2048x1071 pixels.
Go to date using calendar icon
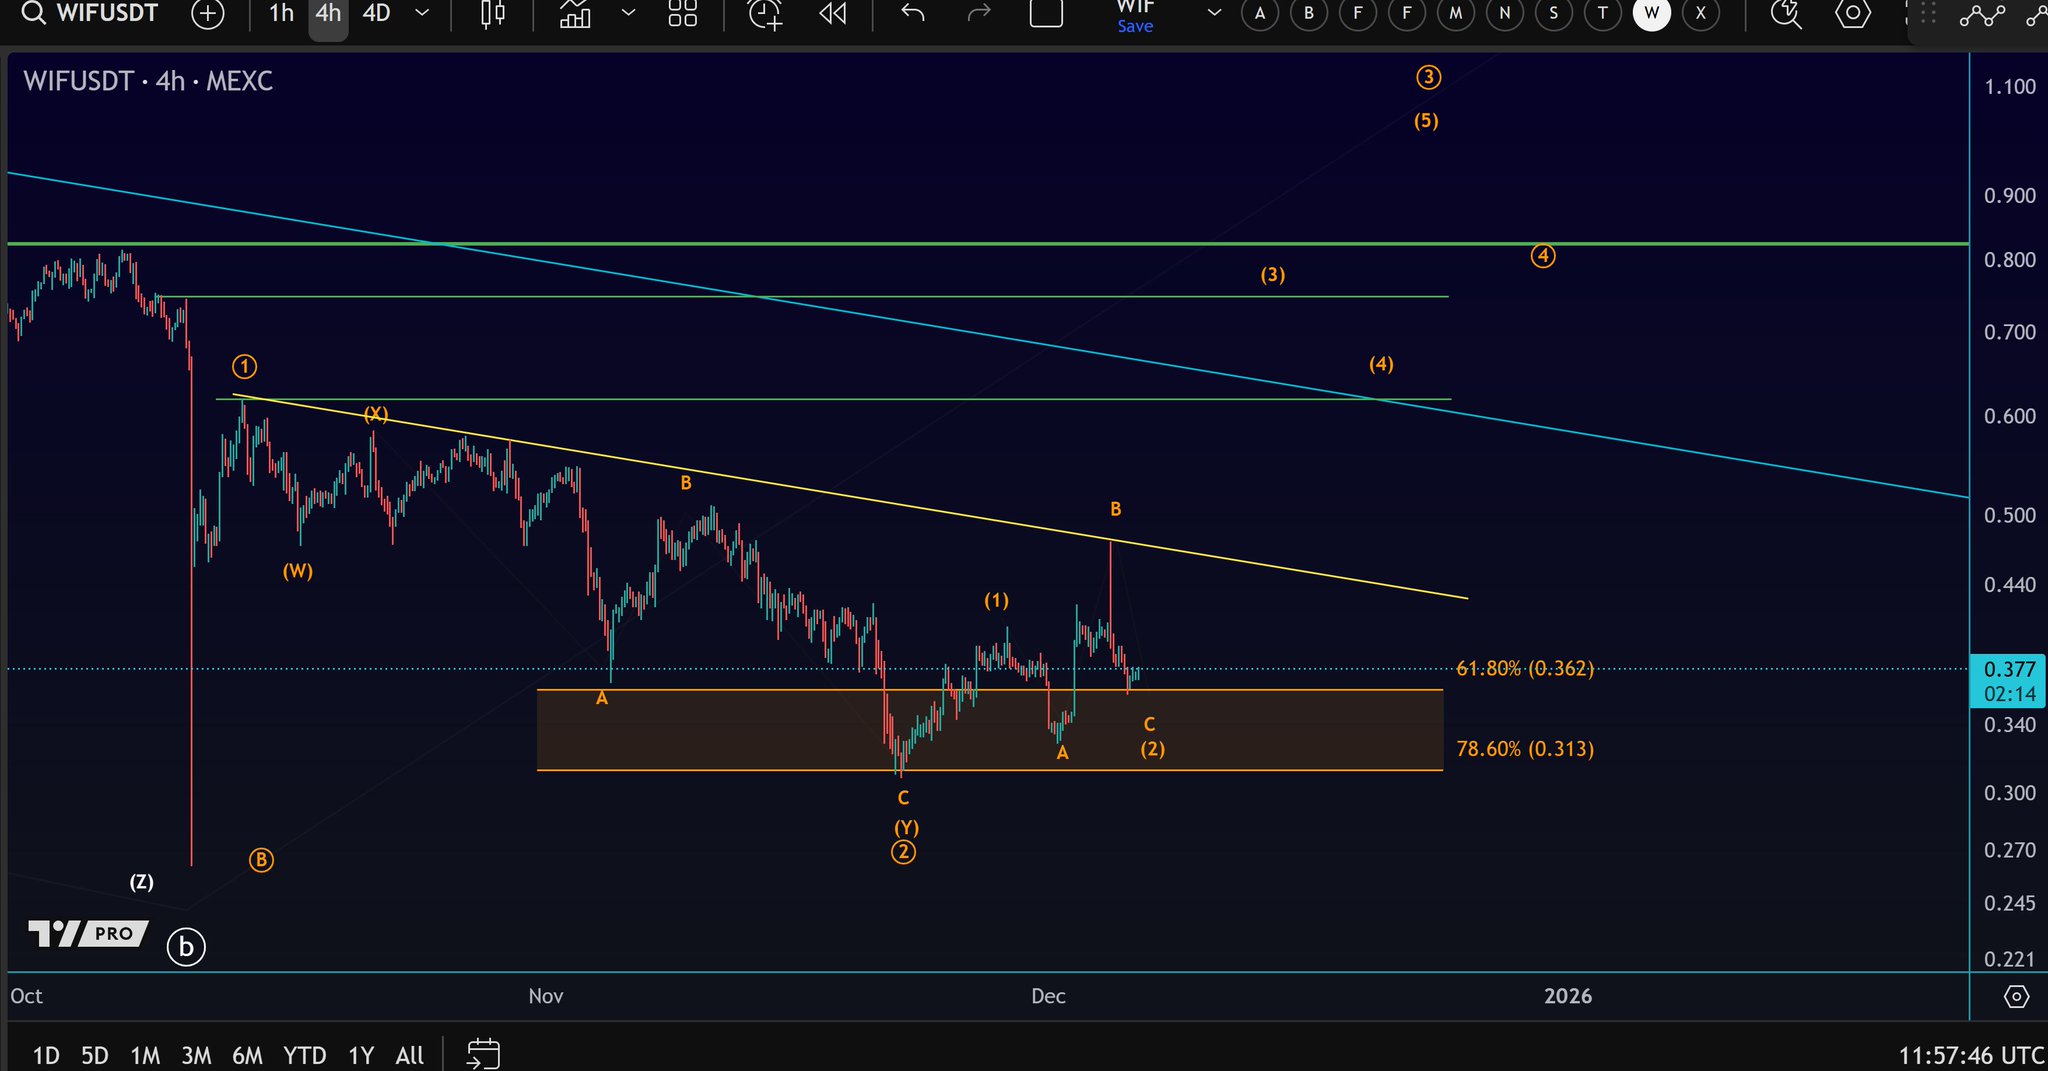pyautogui.click(x=484, y=1054)
